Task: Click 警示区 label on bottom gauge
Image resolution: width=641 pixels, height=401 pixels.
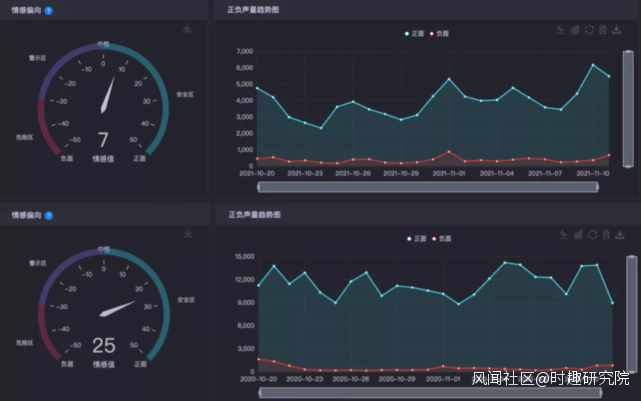Action: [x=38, y=263]
